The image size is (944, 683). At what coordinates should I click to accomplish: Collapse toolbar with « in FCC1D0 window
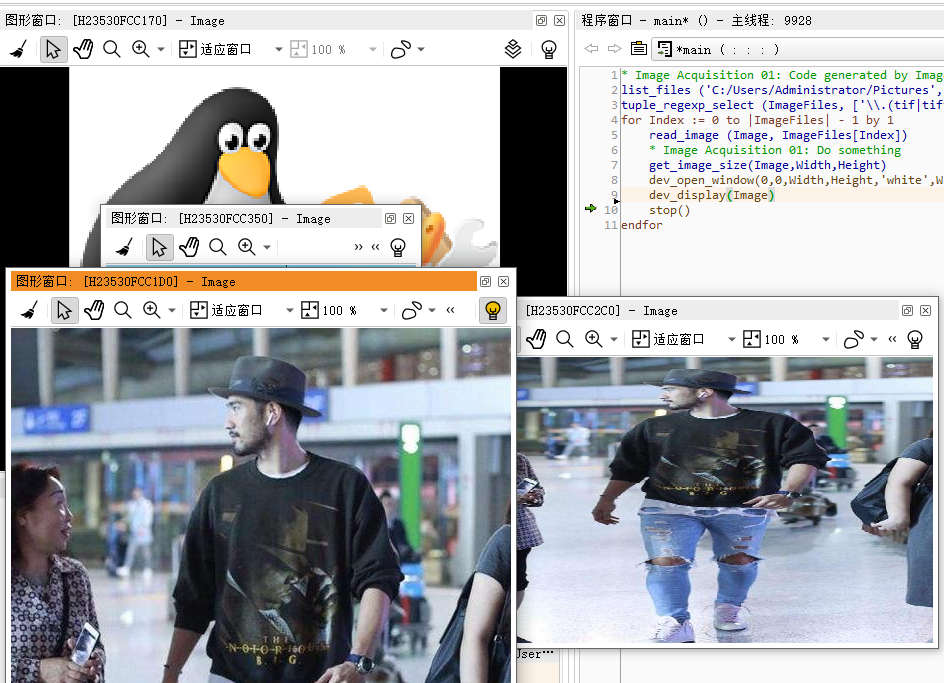point(450,310)
